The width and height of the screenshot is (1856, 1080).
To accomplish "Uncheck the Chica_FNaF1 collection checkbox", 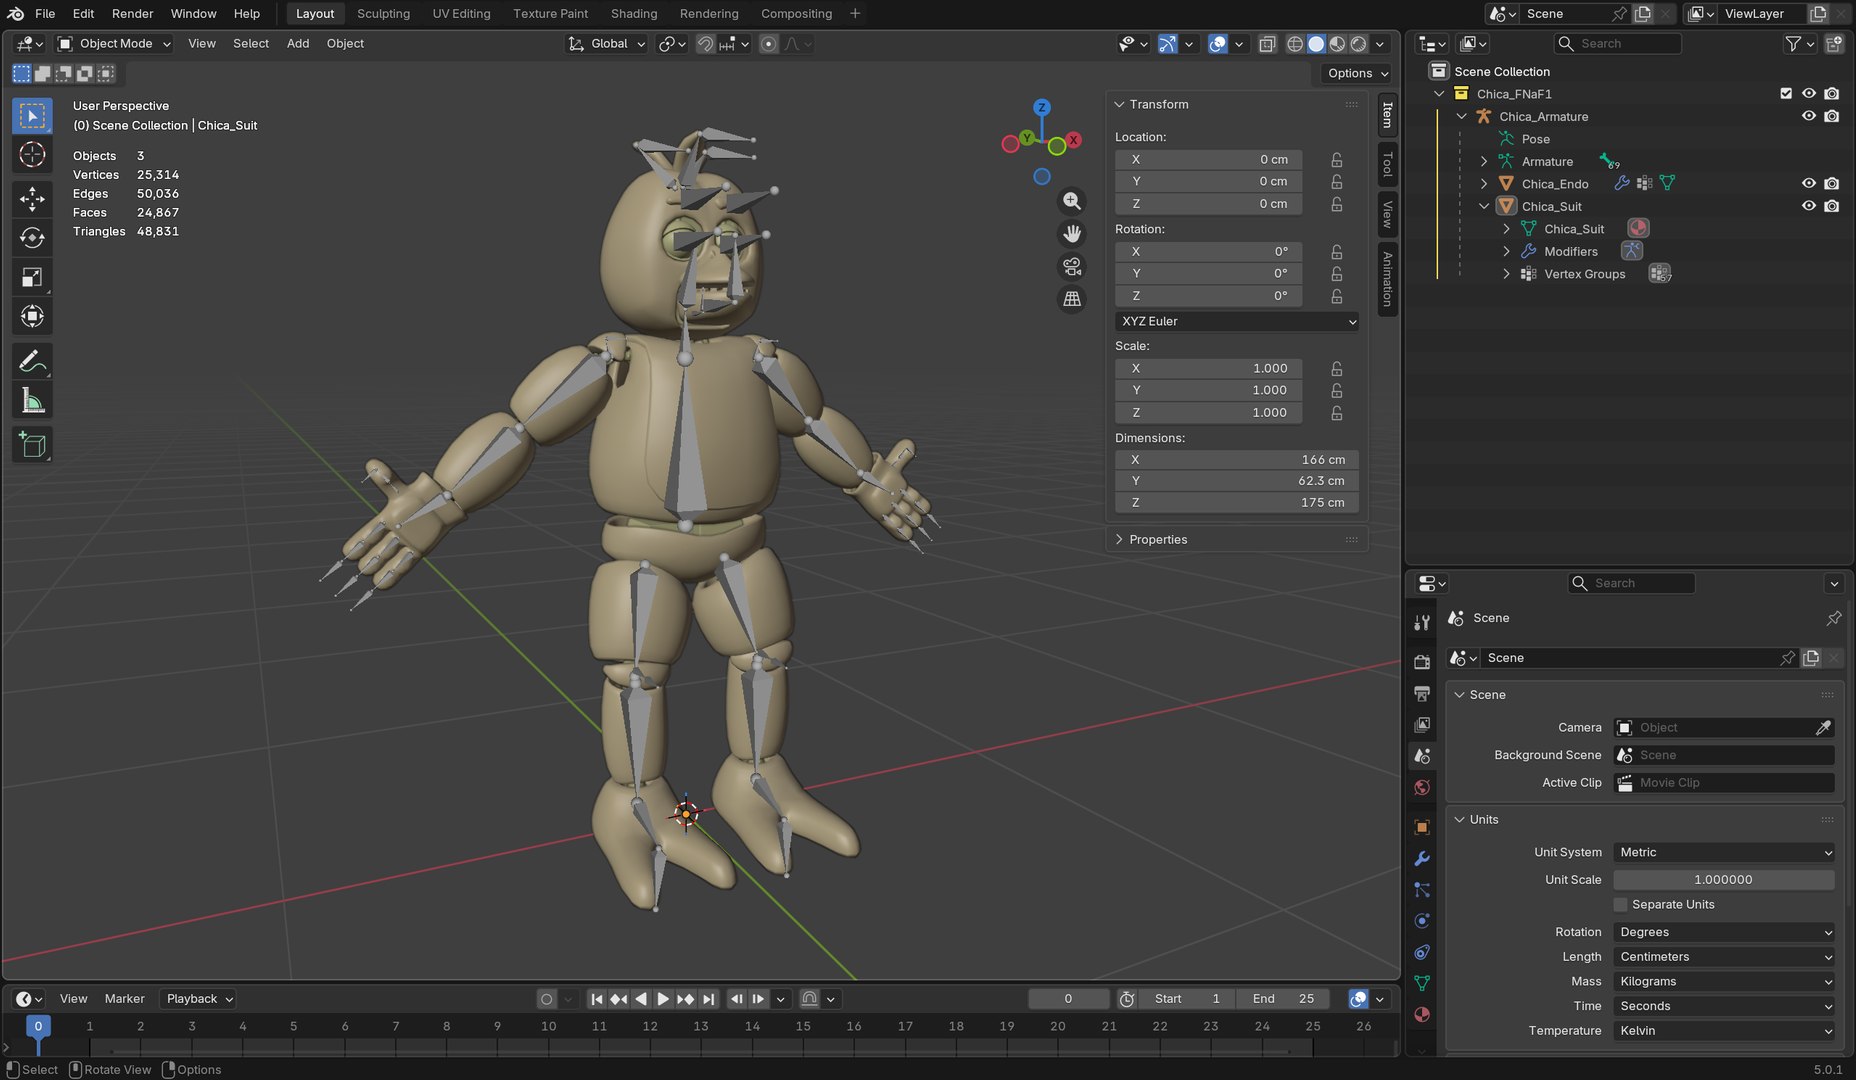I will [x=1786, y=93].
